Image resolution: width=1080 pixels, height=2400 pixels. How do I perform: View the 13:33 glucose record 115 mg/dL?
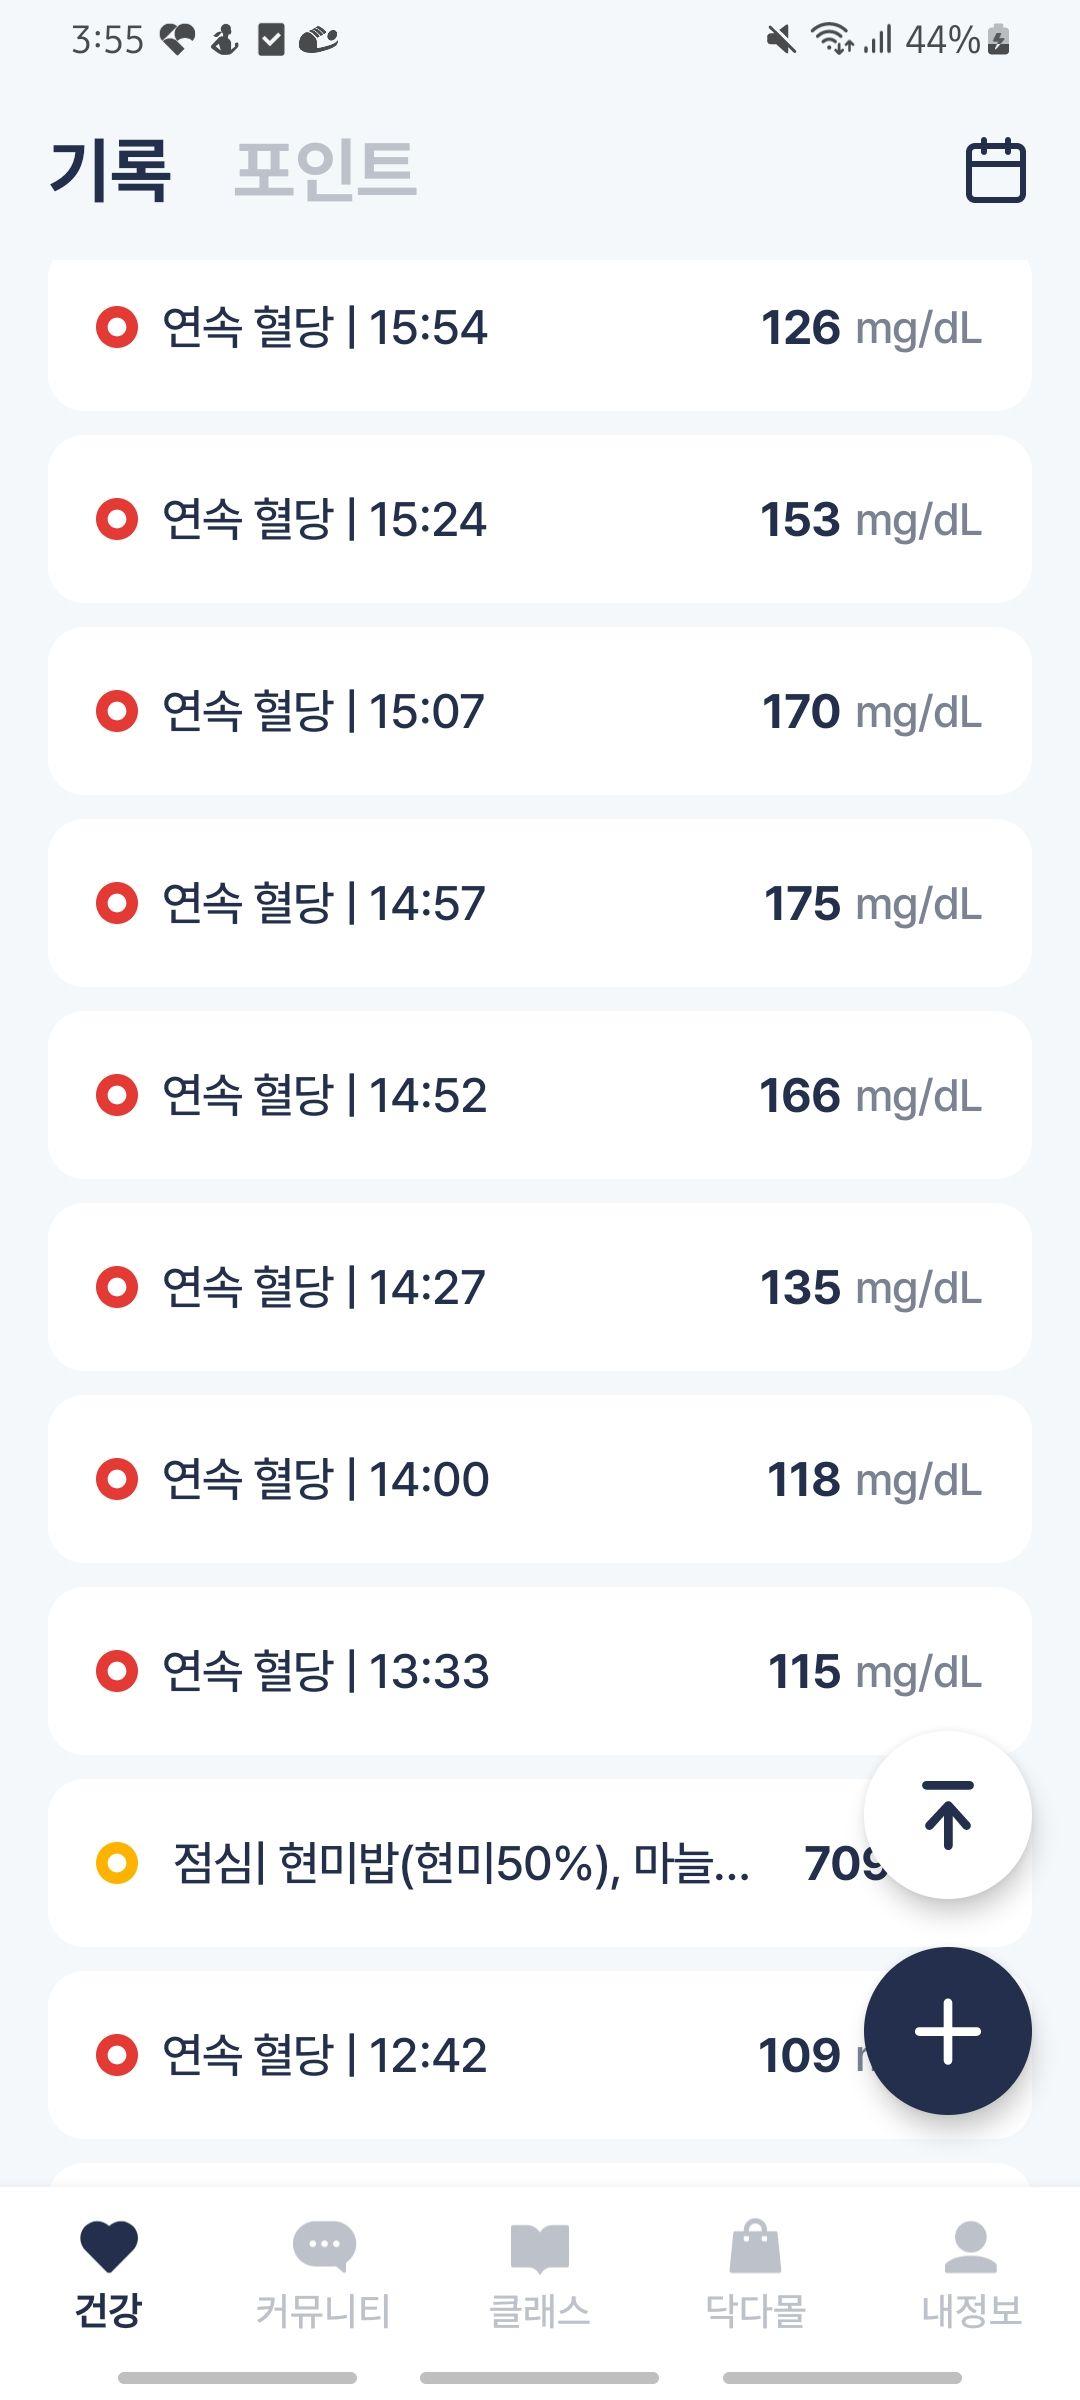tap(540, 1671)
